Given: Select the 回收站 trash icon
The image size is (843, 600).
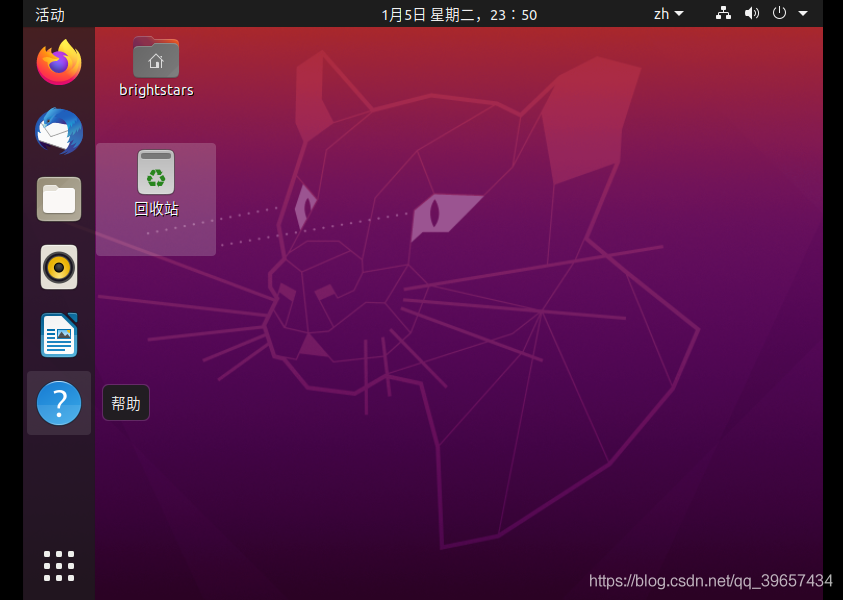Looking at the screenshot, I should pyautogui.click(x=156, y=172).
